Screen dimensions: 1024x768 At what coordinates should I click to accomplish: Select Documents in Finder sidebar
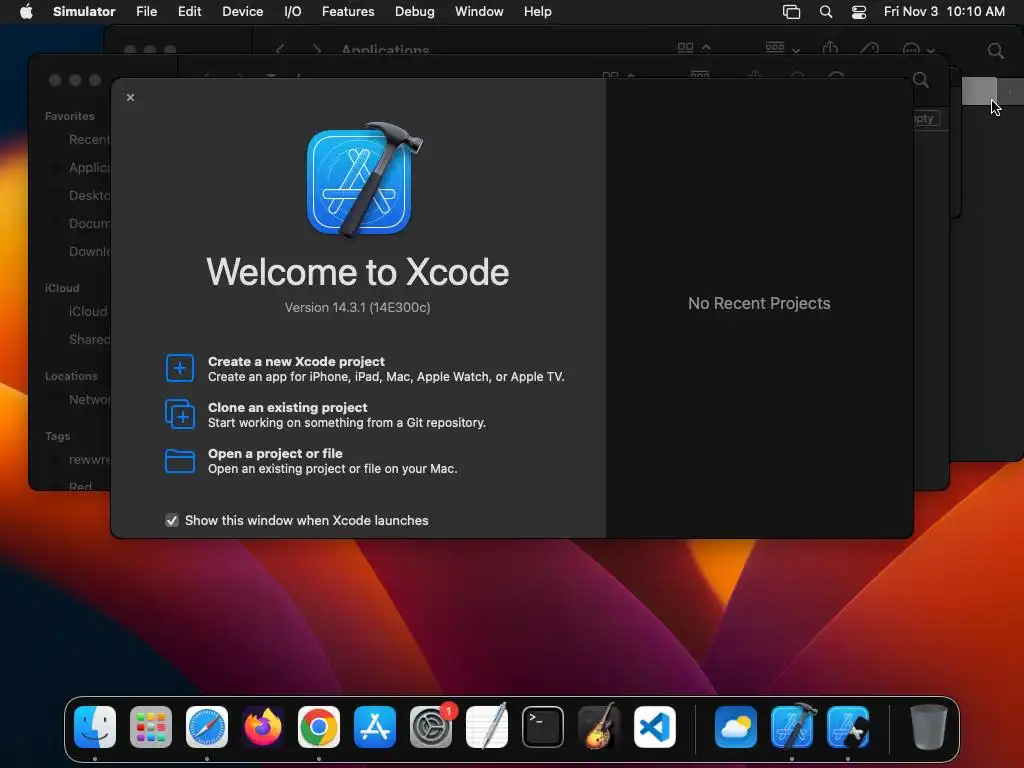[89, 224]
